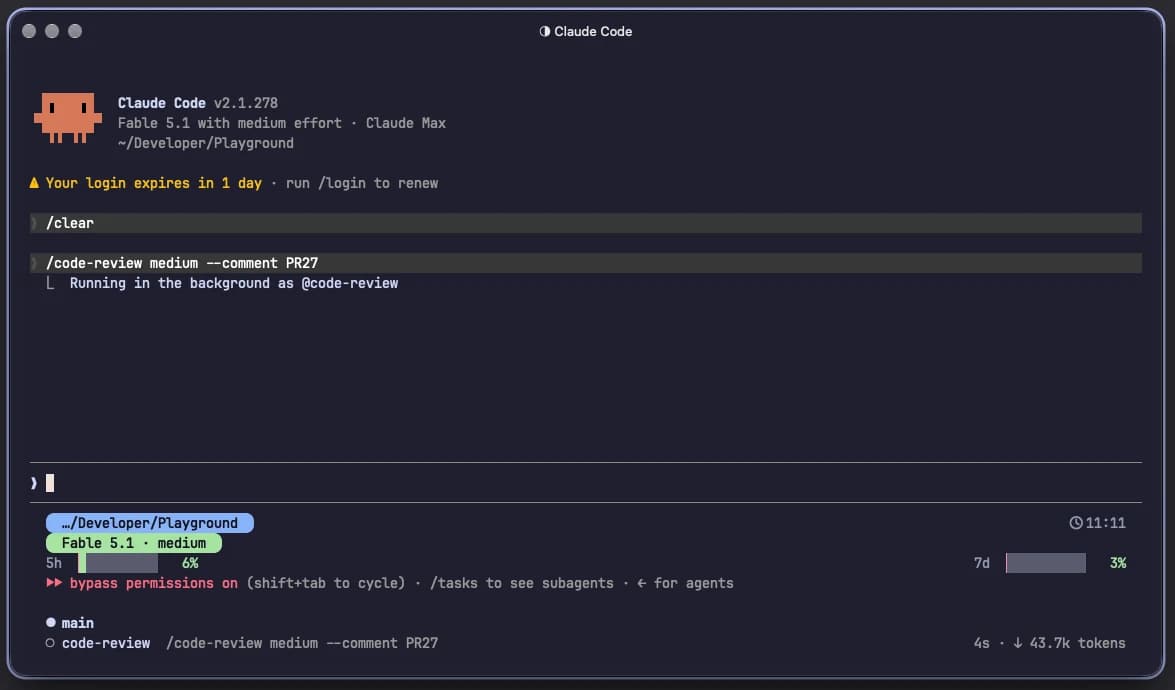Click the '5h' label

coord(54,563)
